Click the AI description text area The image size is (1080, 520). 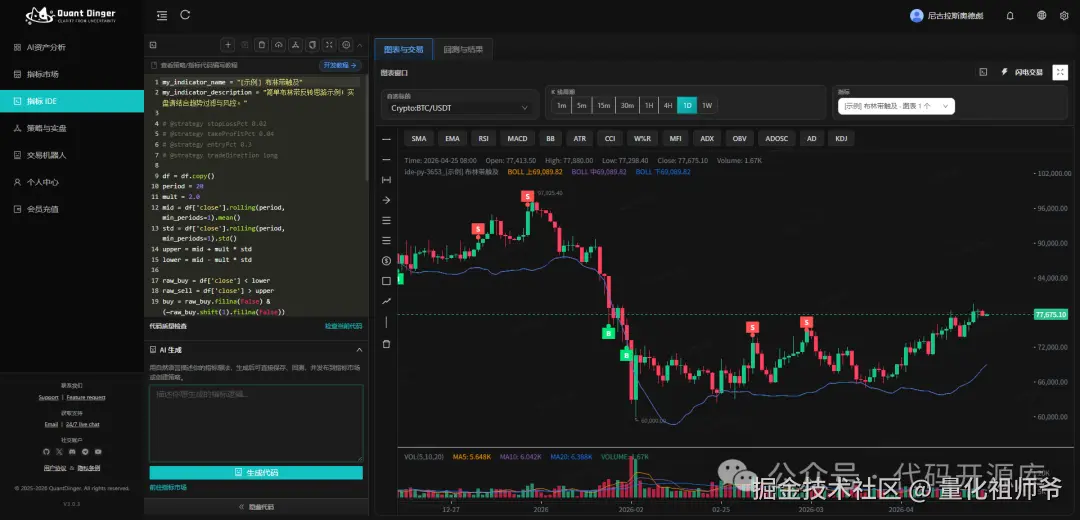(x=256, y=423)
